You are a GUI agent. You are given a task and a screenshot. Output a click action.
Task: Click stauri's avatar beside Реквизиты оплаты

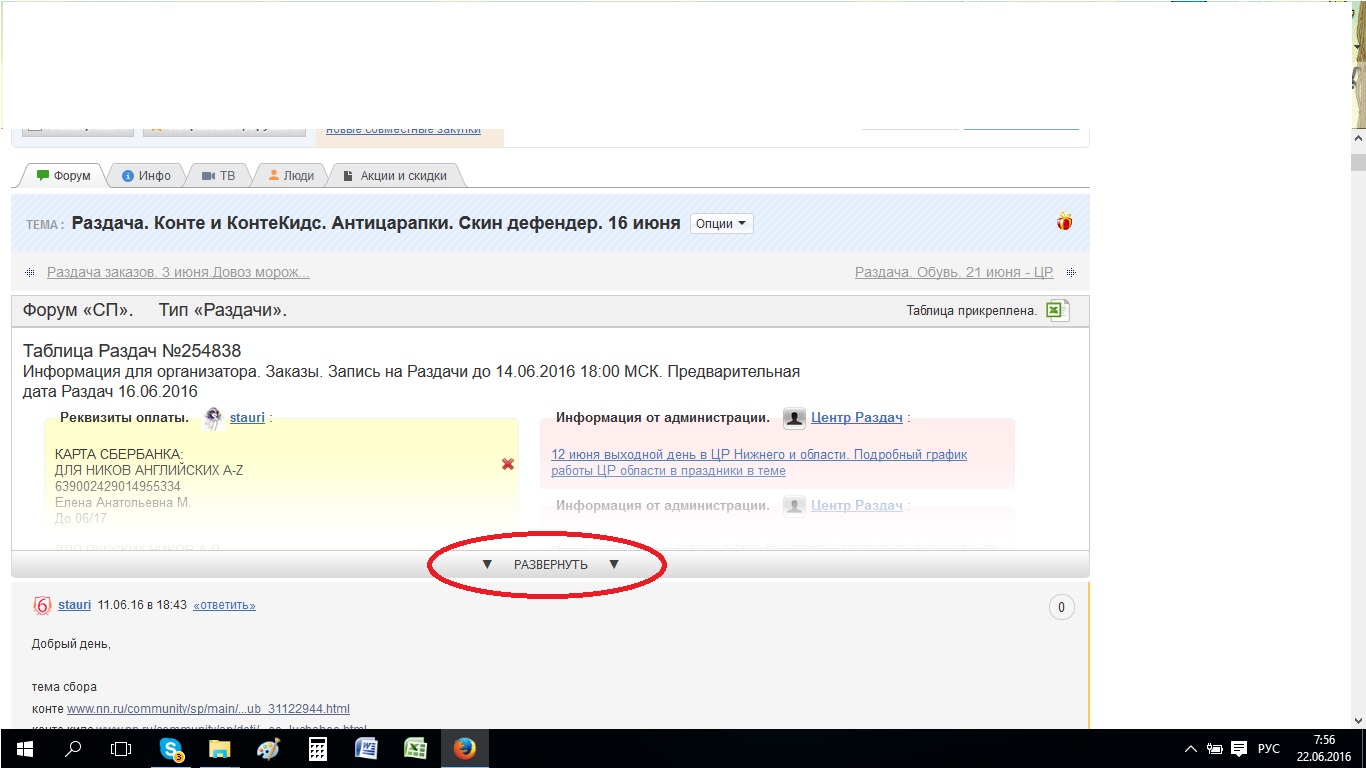tap(213, 418)
